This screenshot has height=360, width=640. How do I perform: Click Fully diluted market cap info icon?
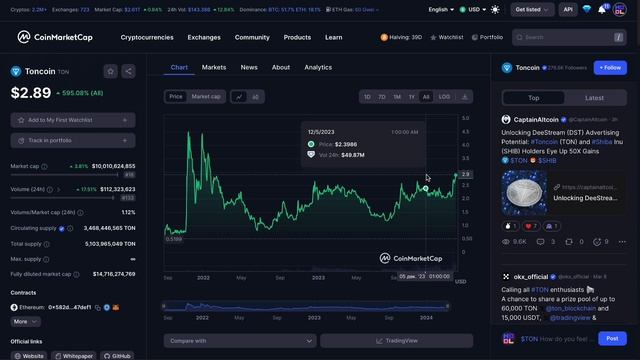tap(76, 274)
